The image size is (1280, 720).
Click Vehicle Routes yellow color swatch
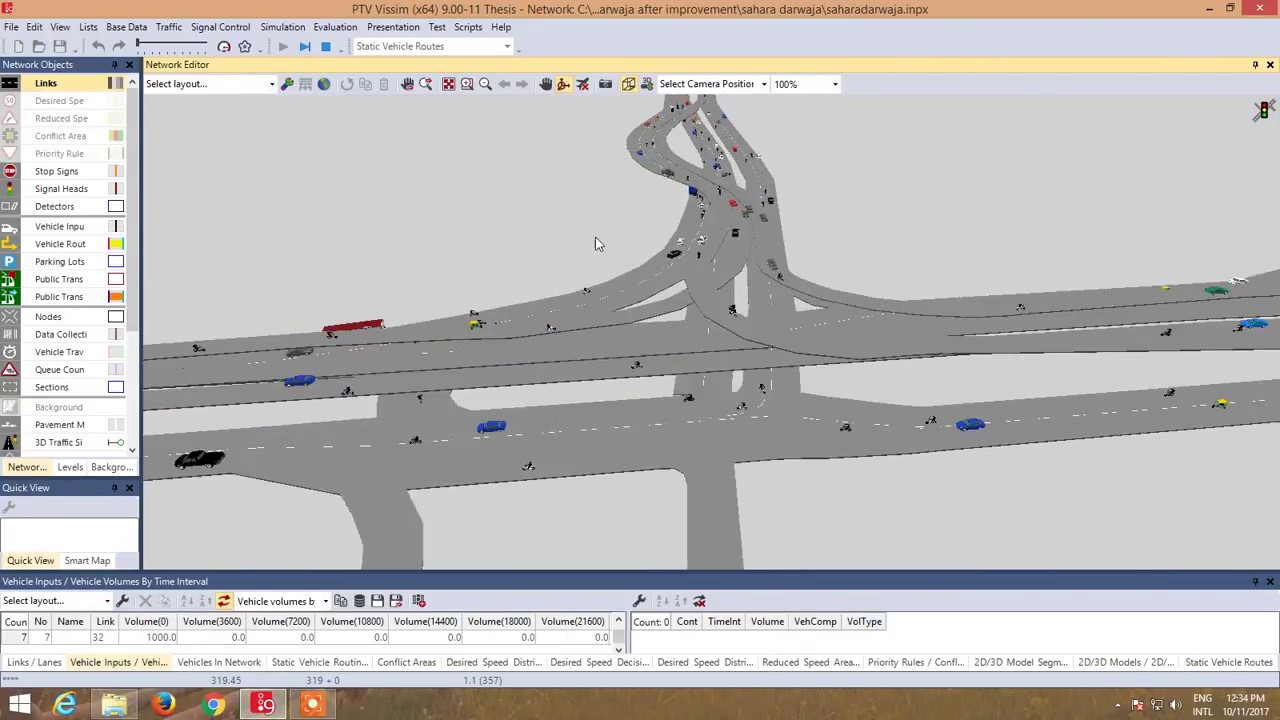[x=116, y=244]
